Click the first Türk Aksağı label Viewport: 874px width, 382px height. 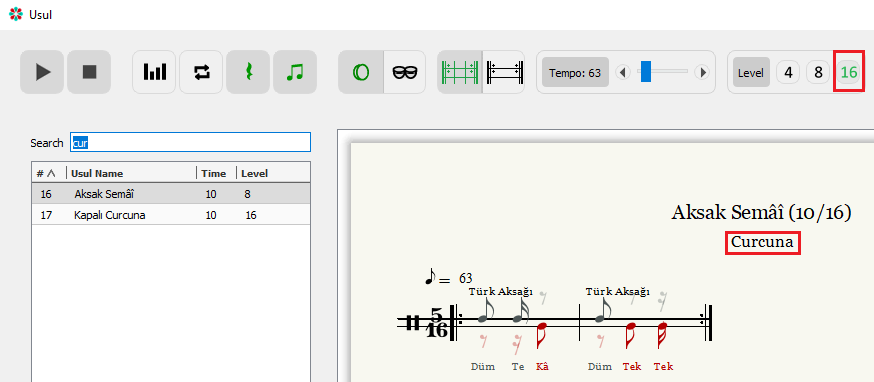501,291
